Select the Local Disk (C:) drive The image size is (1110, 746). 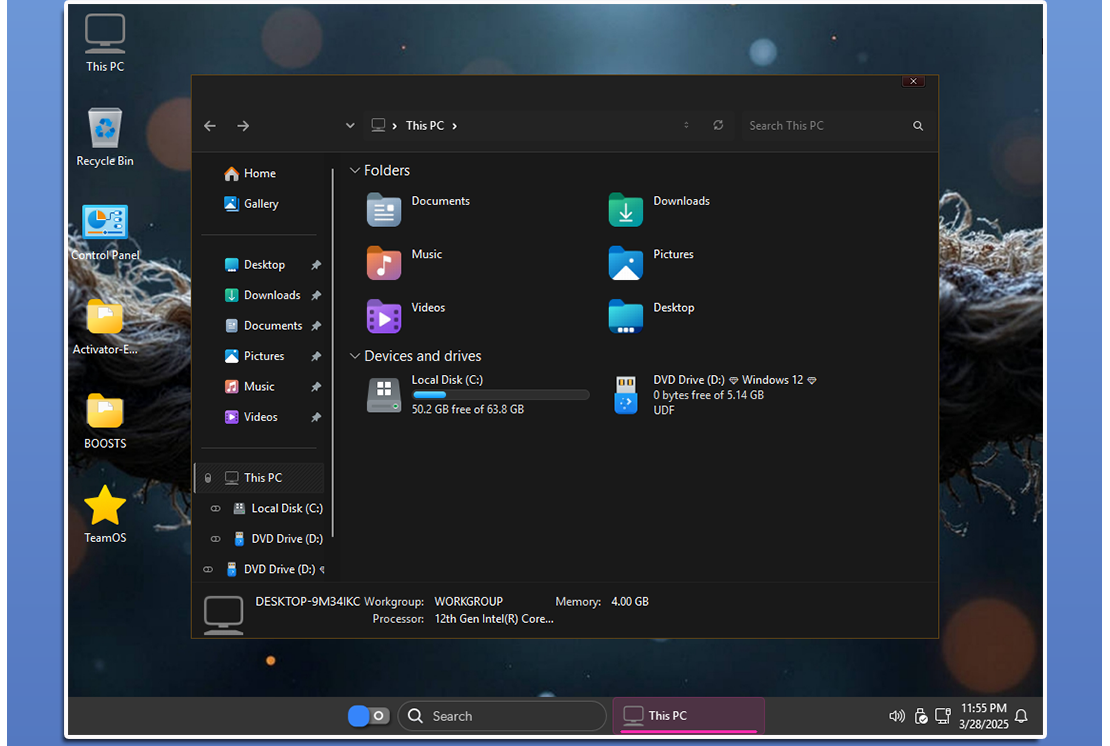[384, 395]
